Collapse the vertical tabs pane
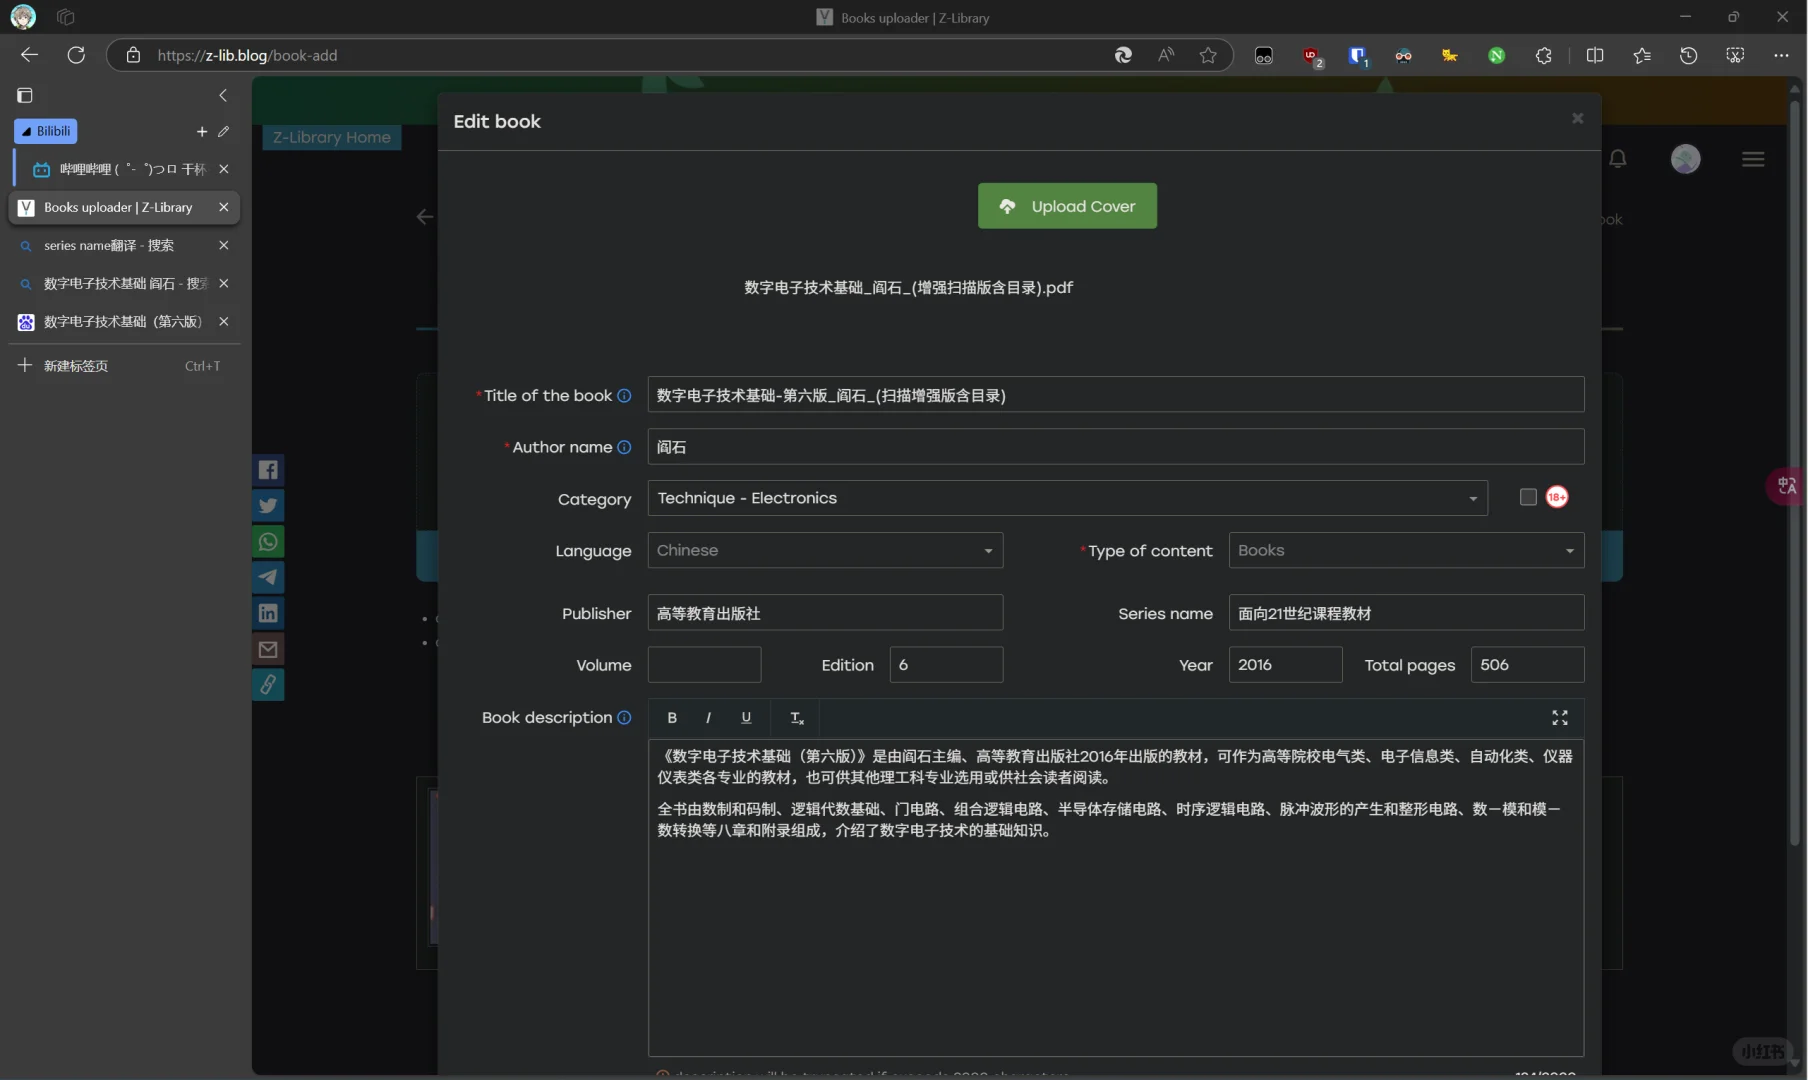Viewport: 1808px width, 1080px height. [223, 95]
